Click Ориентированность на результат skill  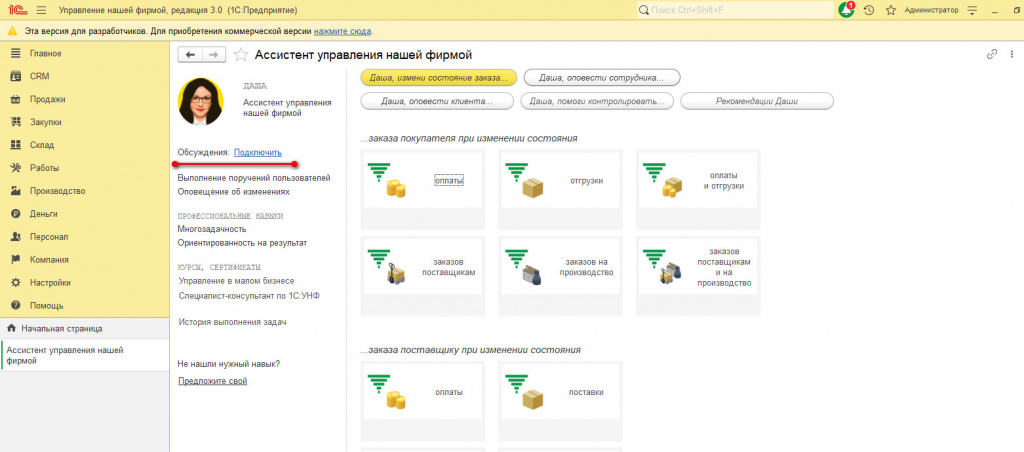242,243
